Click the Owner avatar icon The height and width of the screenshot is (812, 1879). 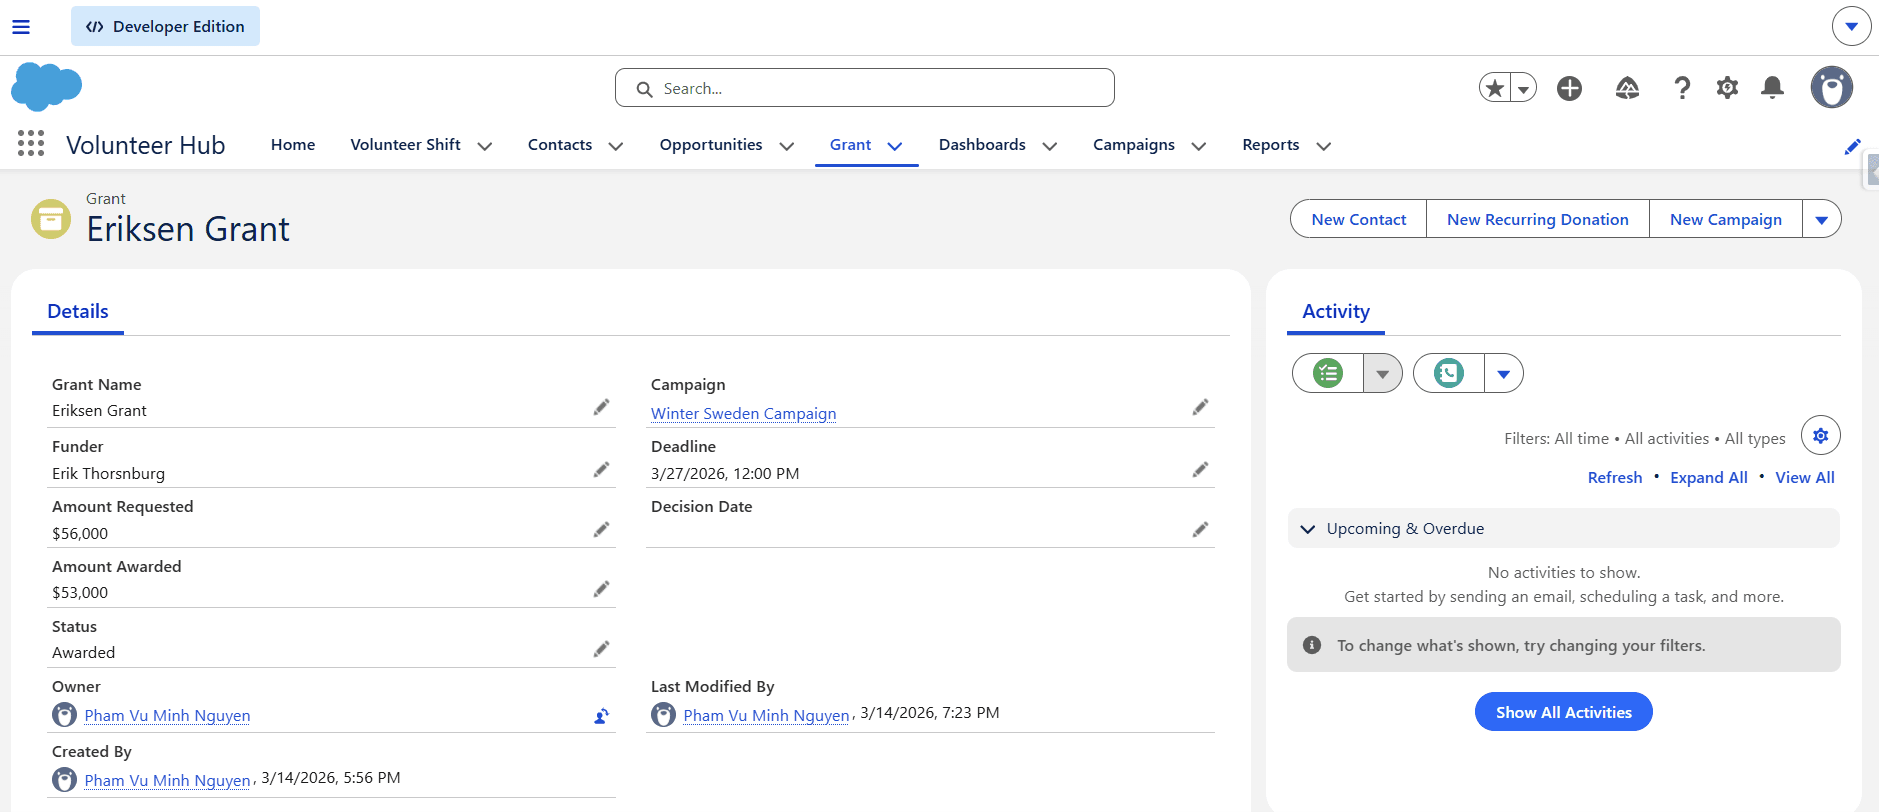pos(64,715)
